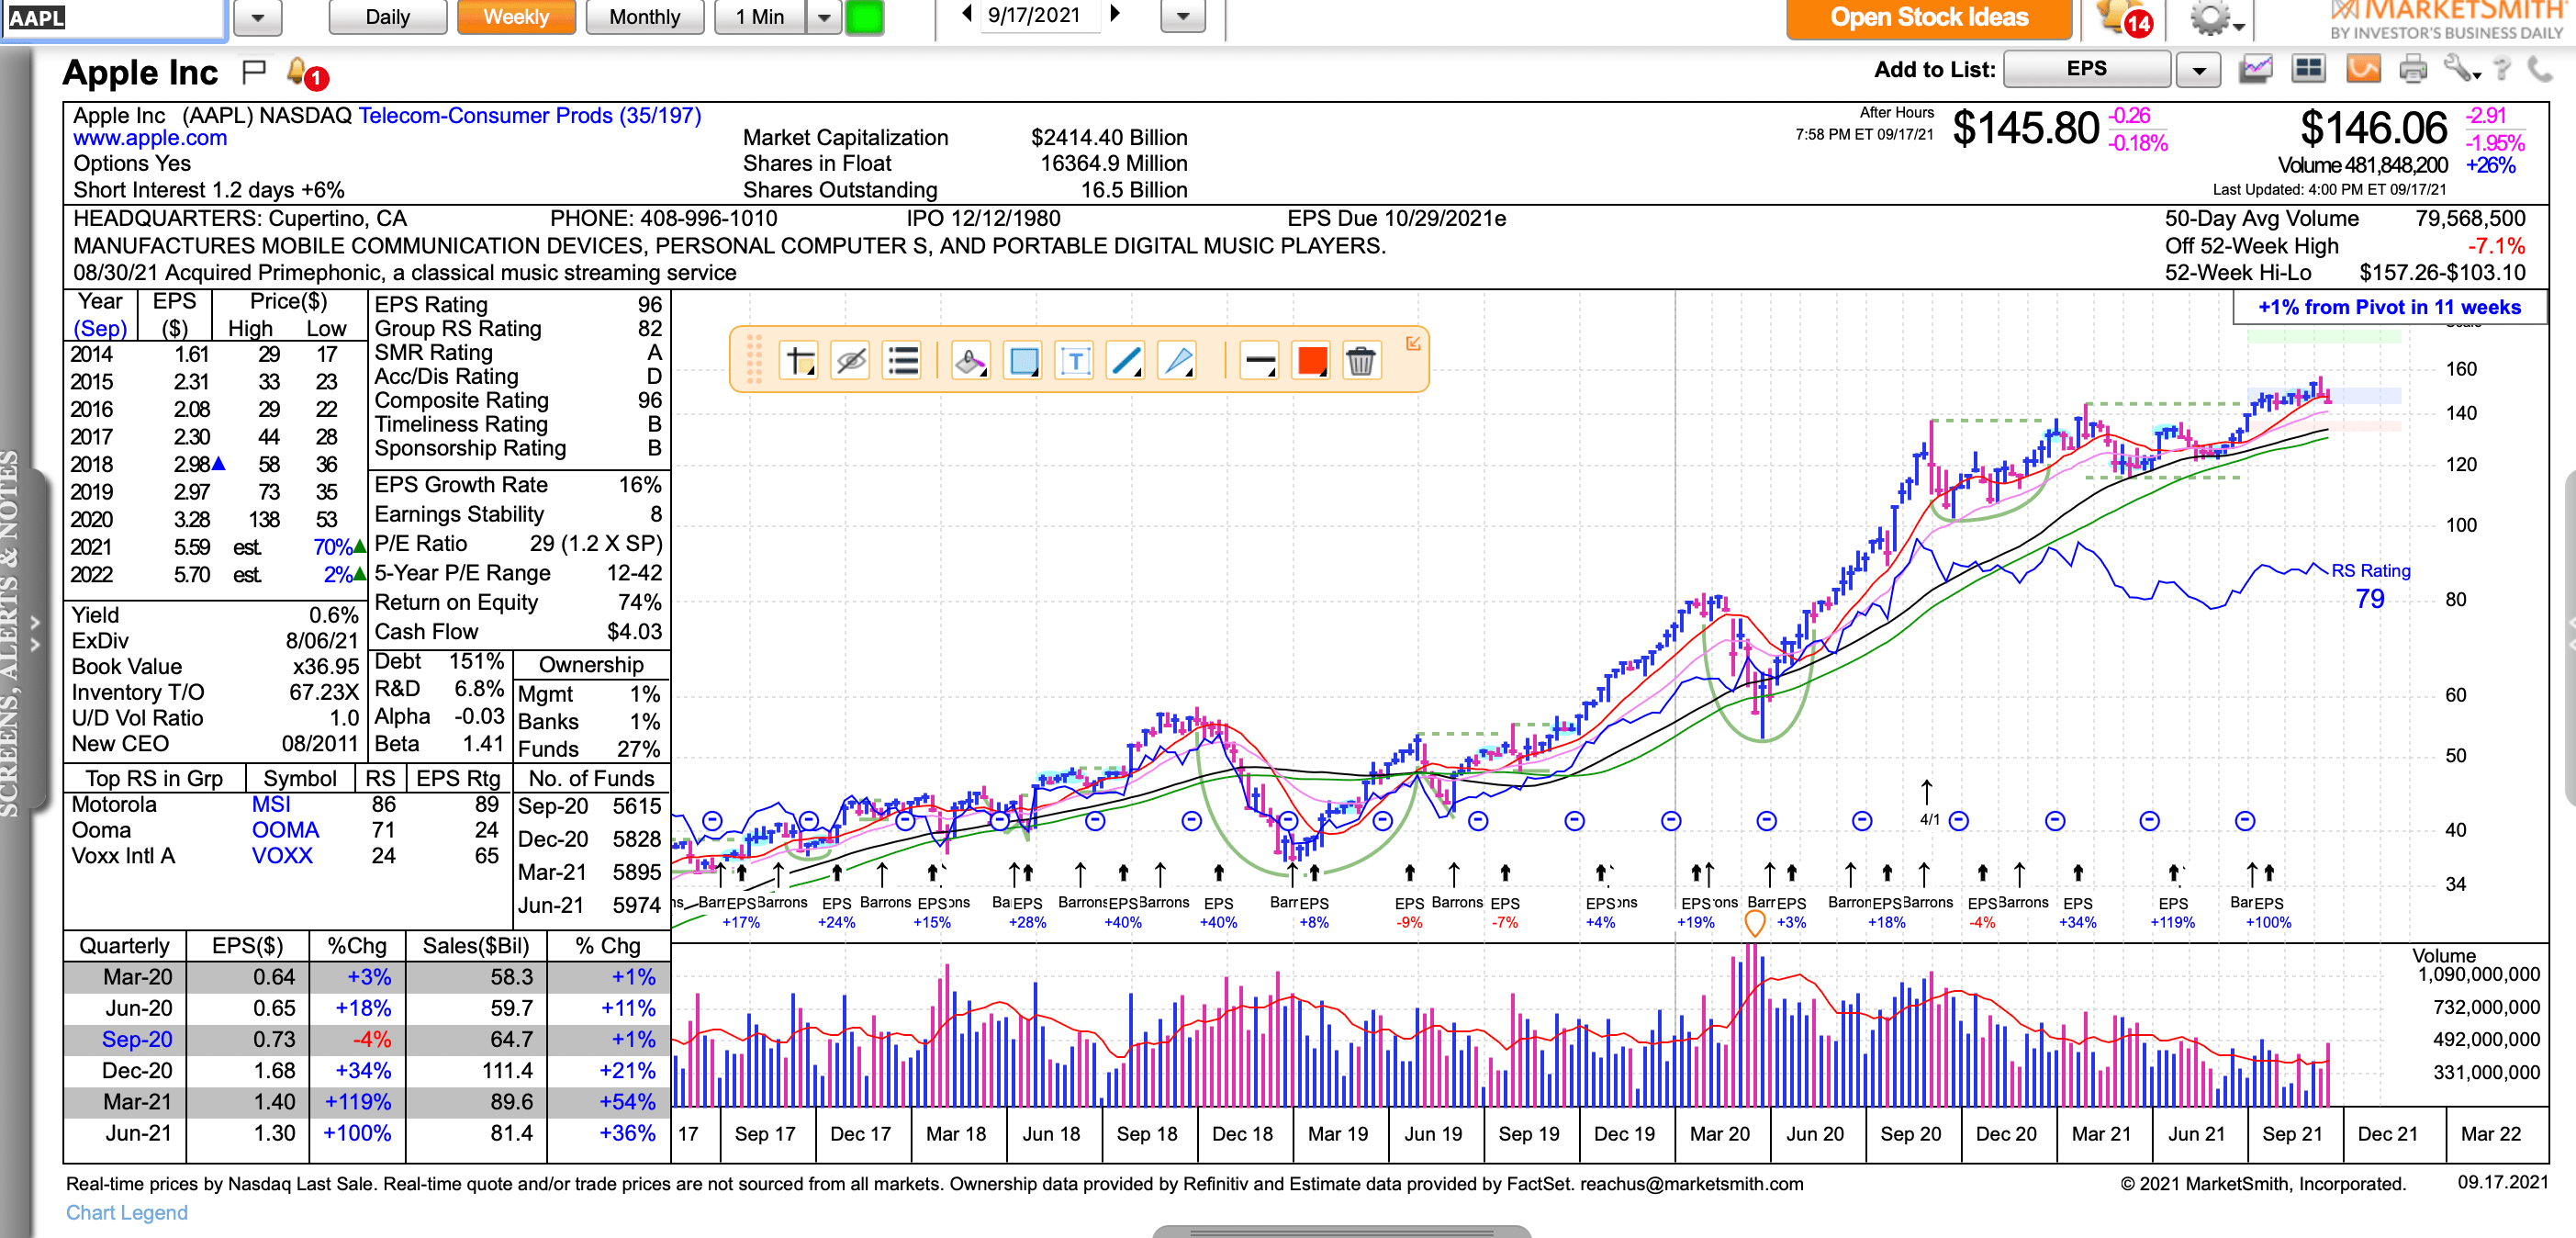Open the line thickness picker
The height and width of the screenshot is (1238, 2576).
point(1260,360)
